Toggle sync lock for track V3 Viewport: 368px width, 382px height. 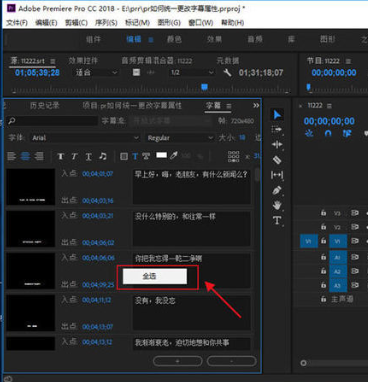click(354, 213)
